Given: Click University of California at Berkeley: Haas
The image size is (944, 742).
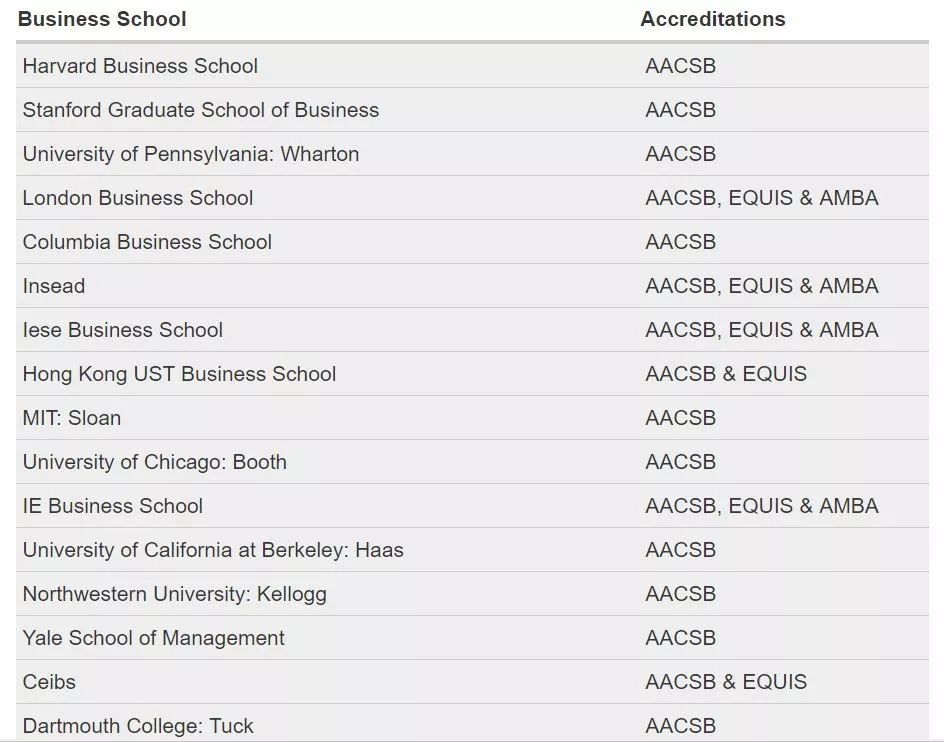Looking at the screenshot, I should (213, 550).
